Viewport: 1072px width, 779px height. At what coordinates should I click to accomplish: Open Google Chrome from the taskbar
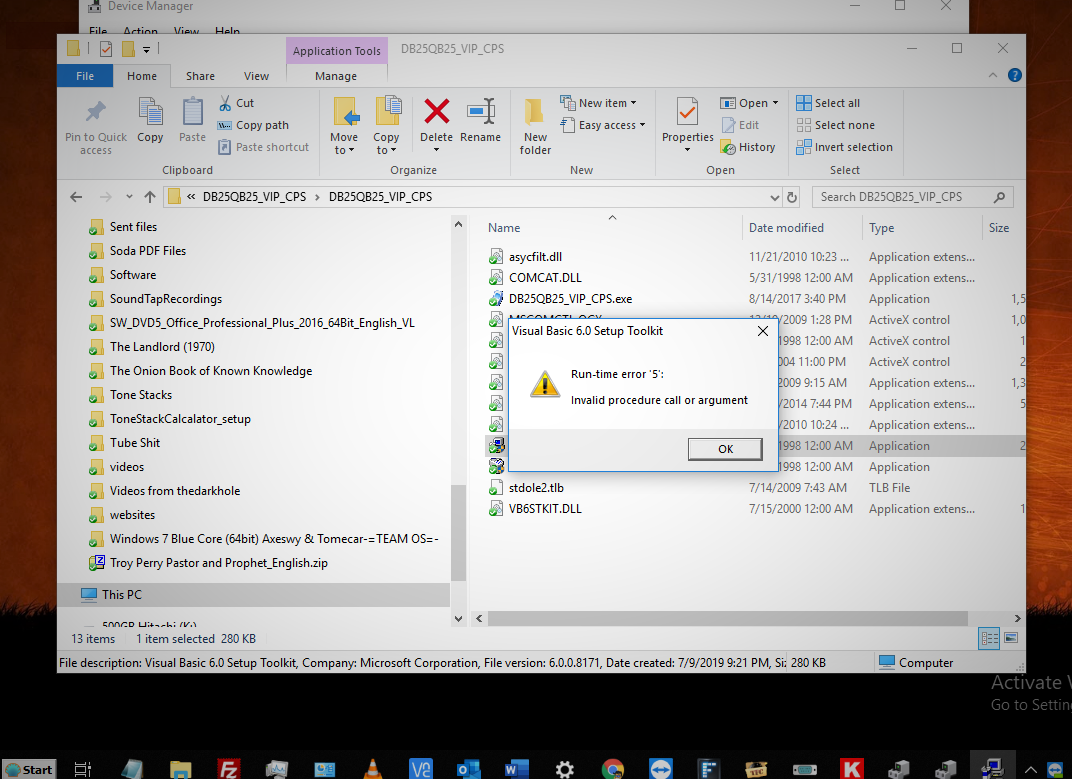tap(613, 769)
